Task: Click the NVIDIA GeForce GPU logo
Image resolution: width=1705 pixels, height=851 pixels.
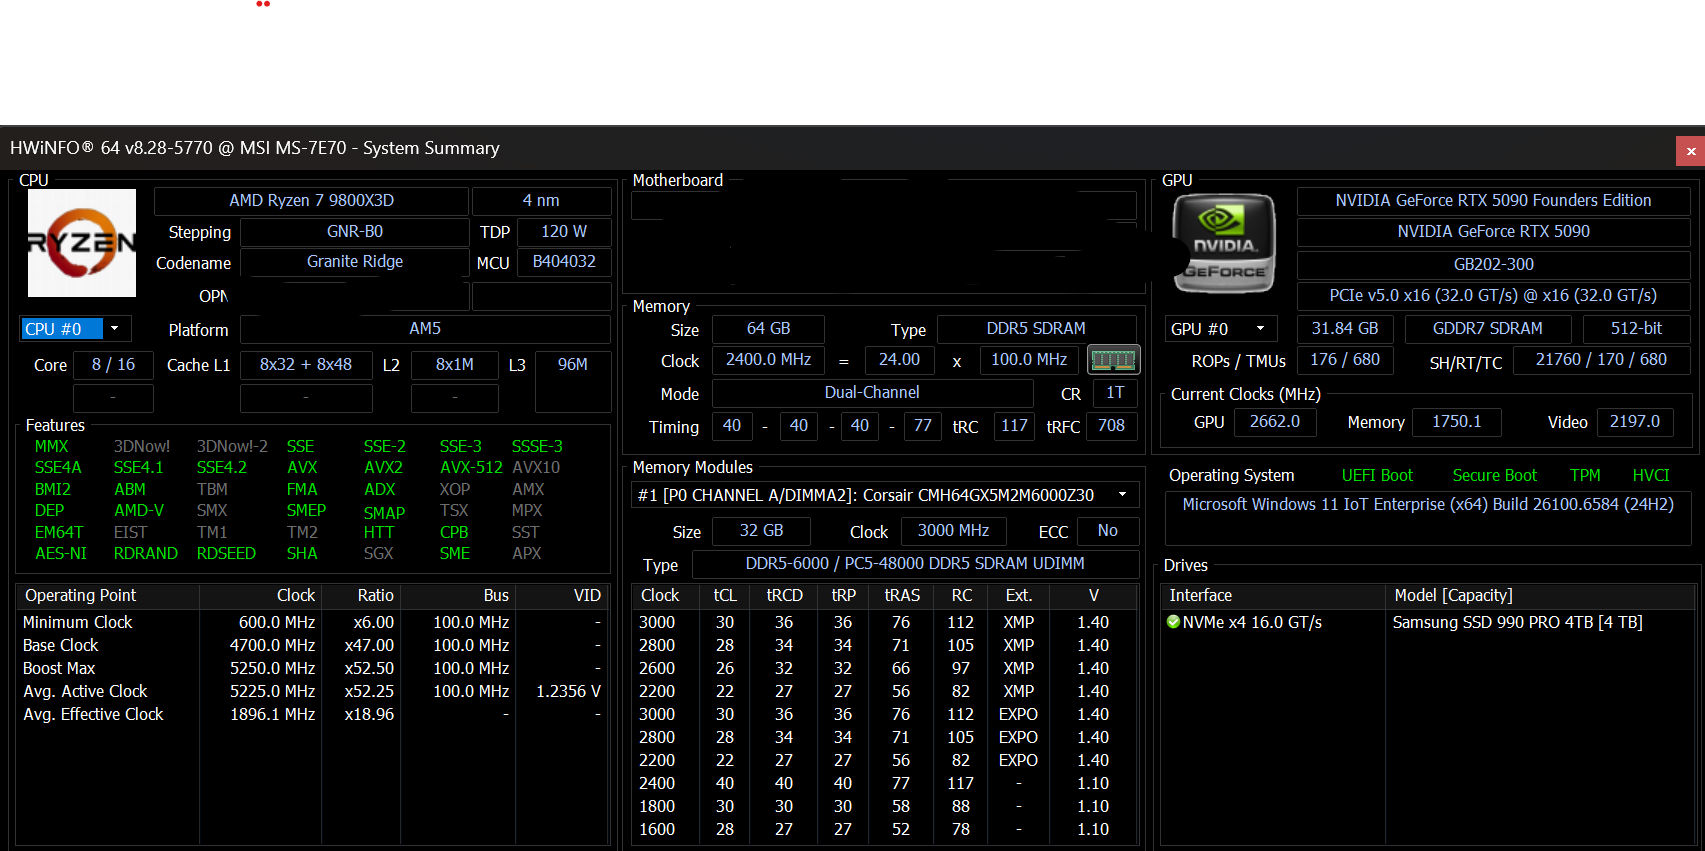Action: (1224, 243)
